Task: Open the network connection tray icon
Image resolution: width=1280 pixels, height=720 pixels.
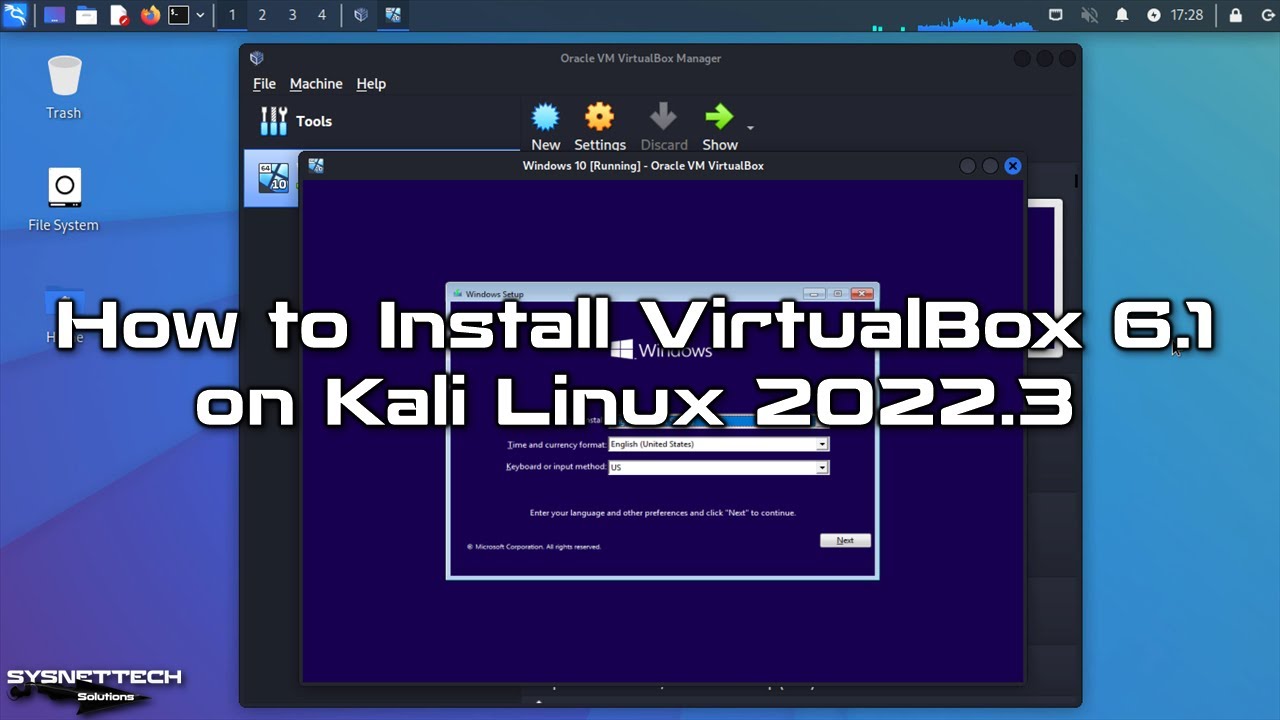Action: [x=1056, y=15]
